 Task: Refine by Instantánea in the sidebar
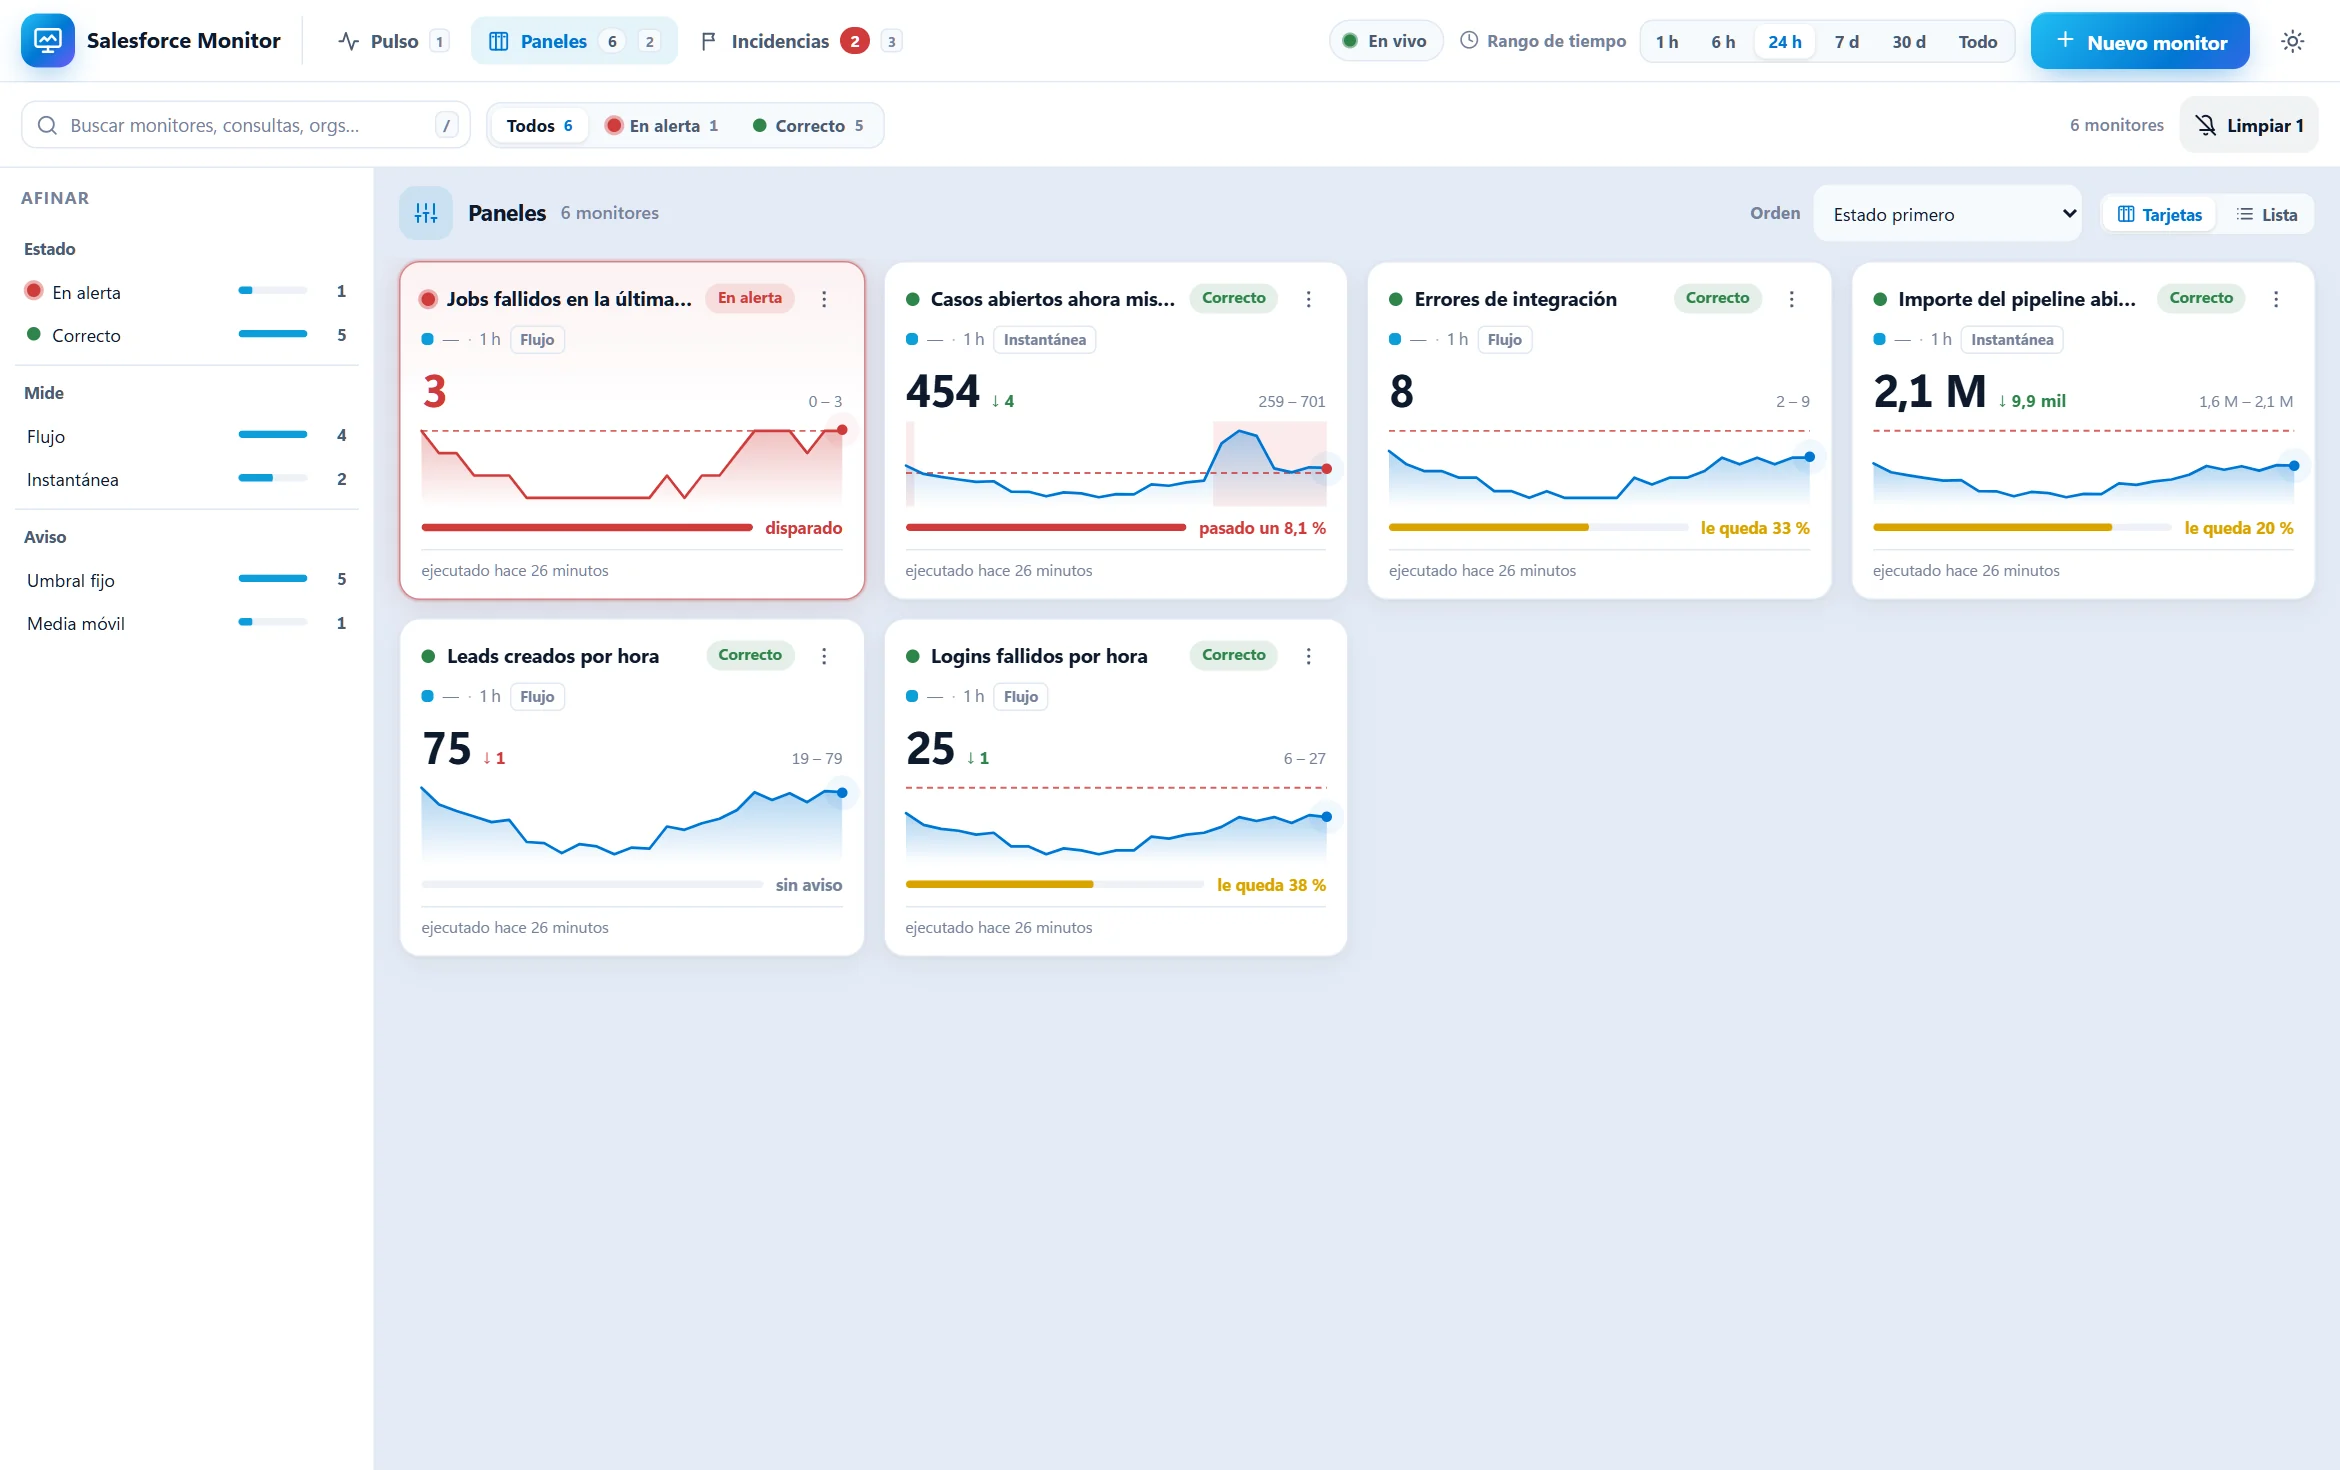coord(187,480)
